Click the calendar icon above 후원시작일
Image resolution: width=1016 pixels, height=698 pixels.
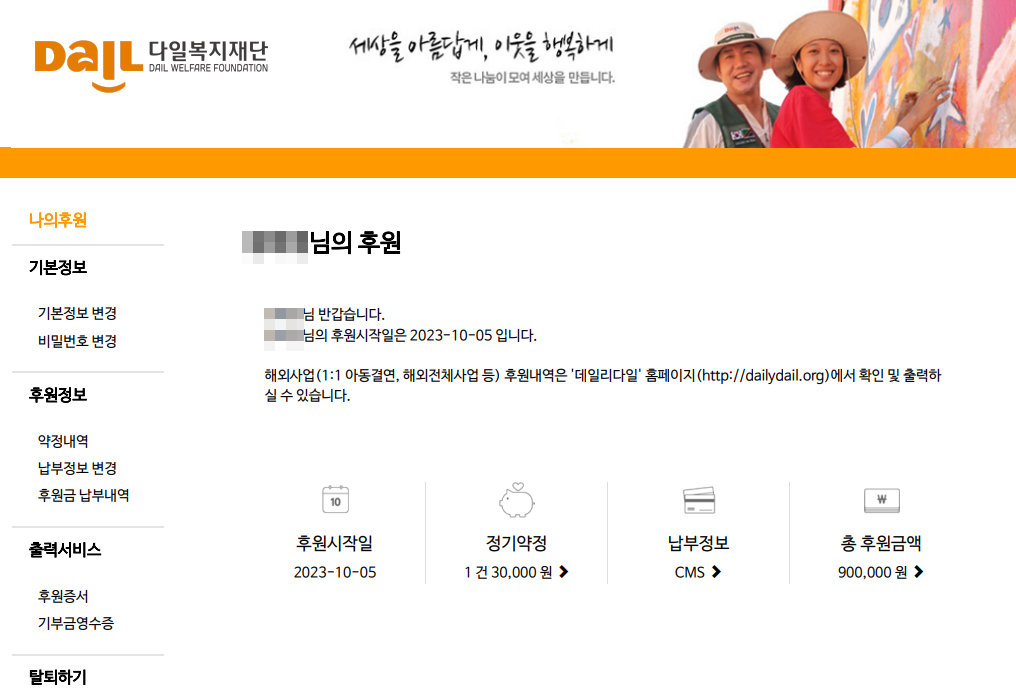(x=335, y=499)
